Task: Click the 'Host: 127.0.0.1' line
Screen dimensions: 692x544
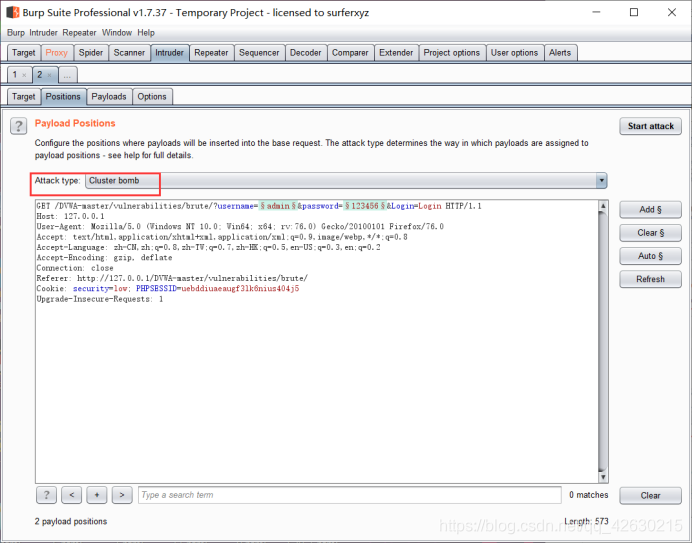Action: pos(71,216)
